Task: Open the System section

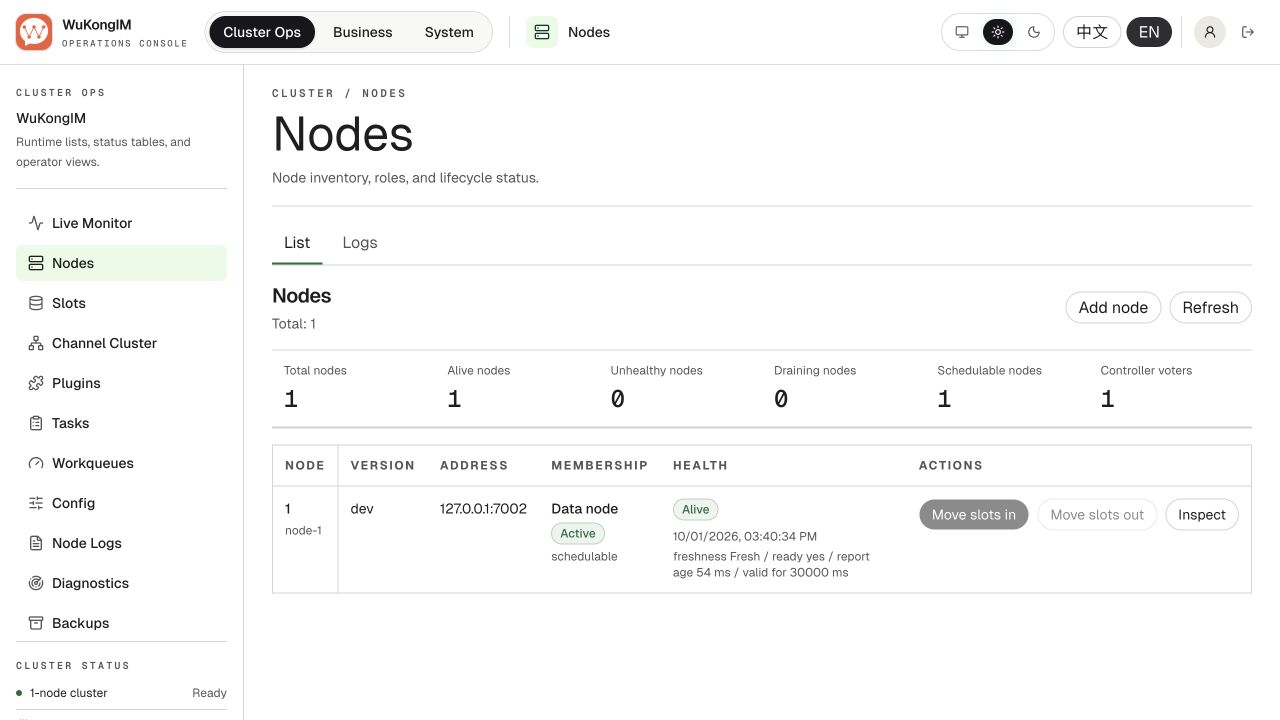Action: pyautogui.click(x=449, y=32)
